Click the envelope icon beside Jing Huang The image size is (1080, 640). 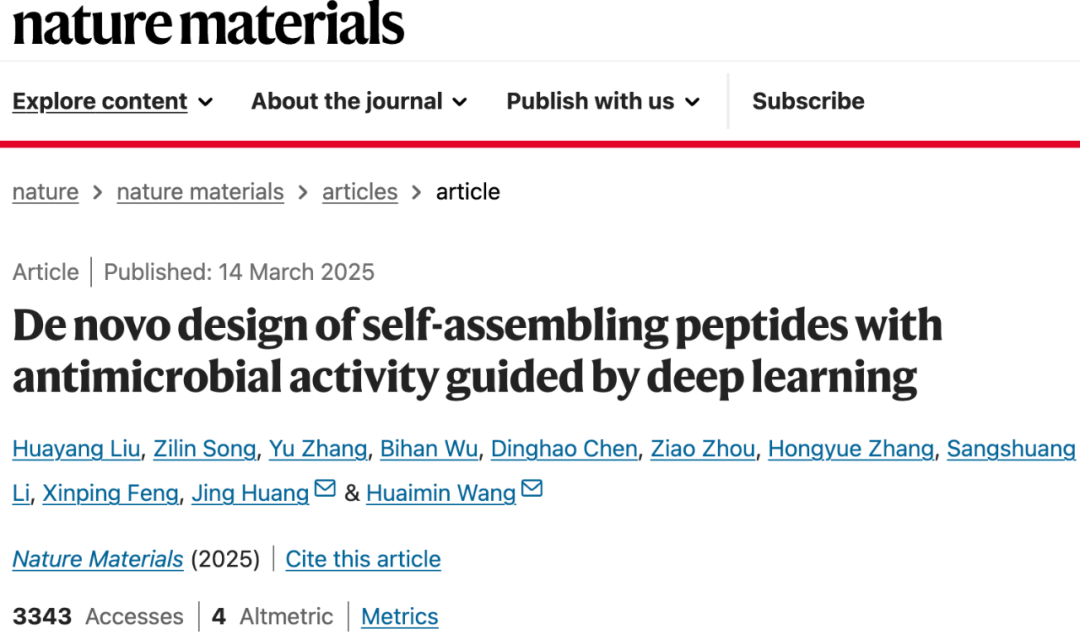coord(324,488)
